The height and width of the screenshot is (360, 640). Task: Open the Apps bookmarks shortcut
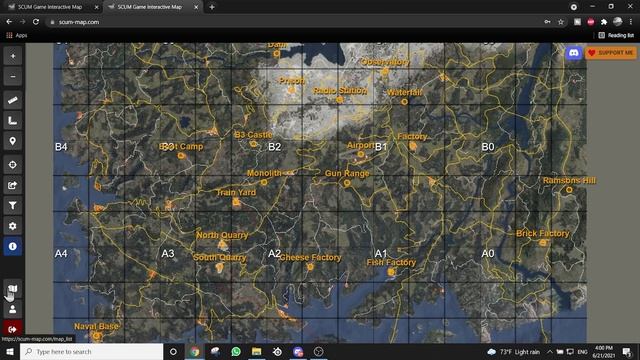16,36
